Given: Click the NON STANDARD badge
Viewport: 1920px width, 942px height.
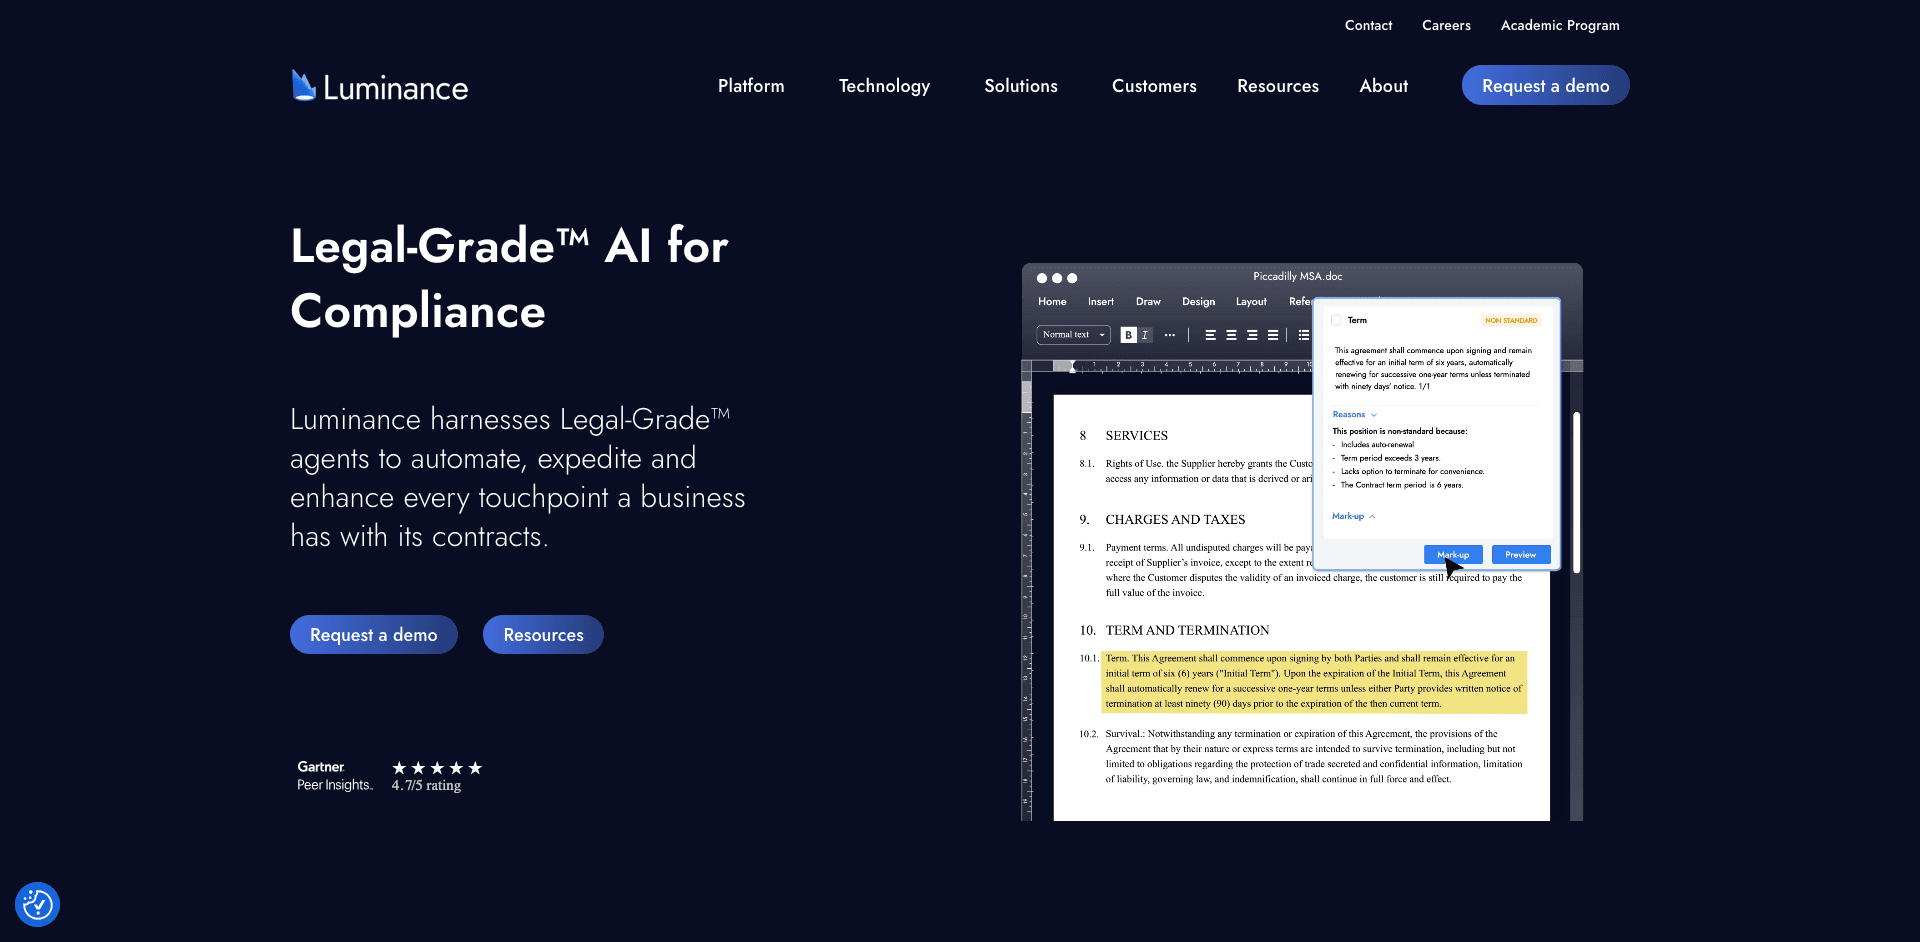Looking at the screenshot, I should 1511,320.
